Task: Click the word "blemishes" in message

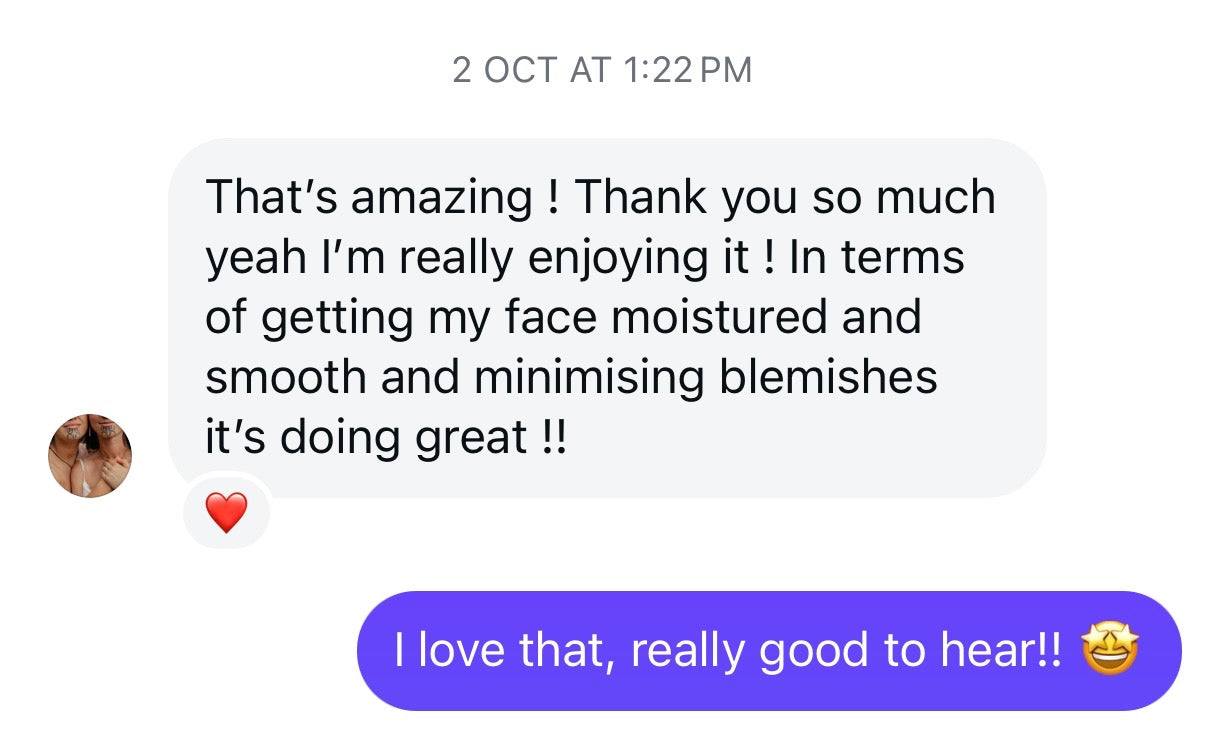Action: coord(828,378)
